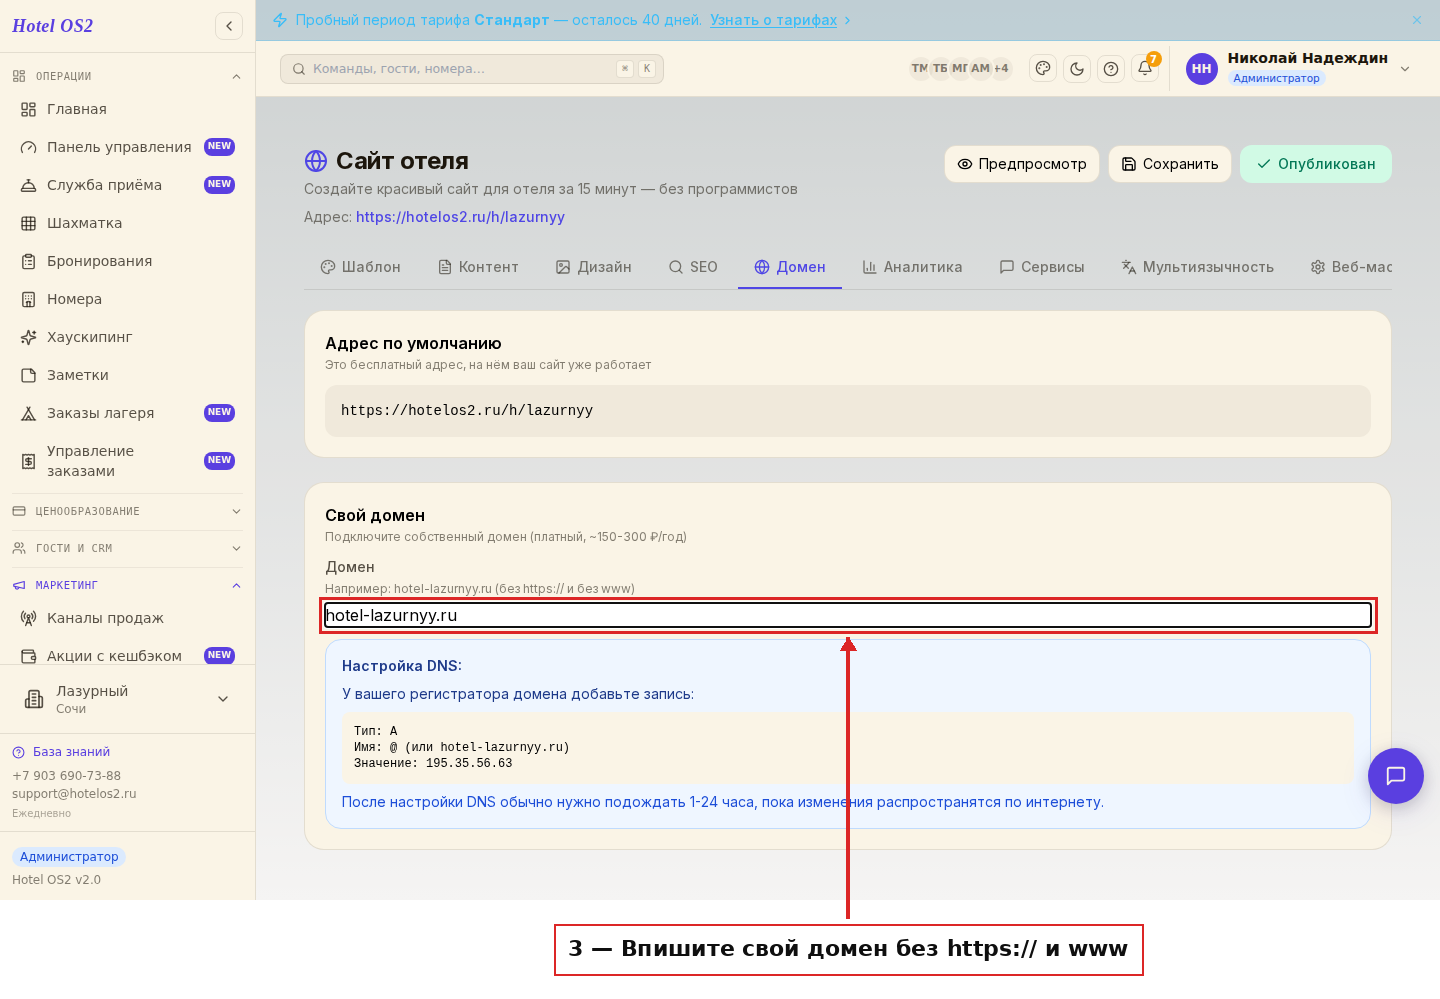Open the floating chat bubble button
The height and width of the screenshot is (999, 1440).
(x=1396, y=776)
